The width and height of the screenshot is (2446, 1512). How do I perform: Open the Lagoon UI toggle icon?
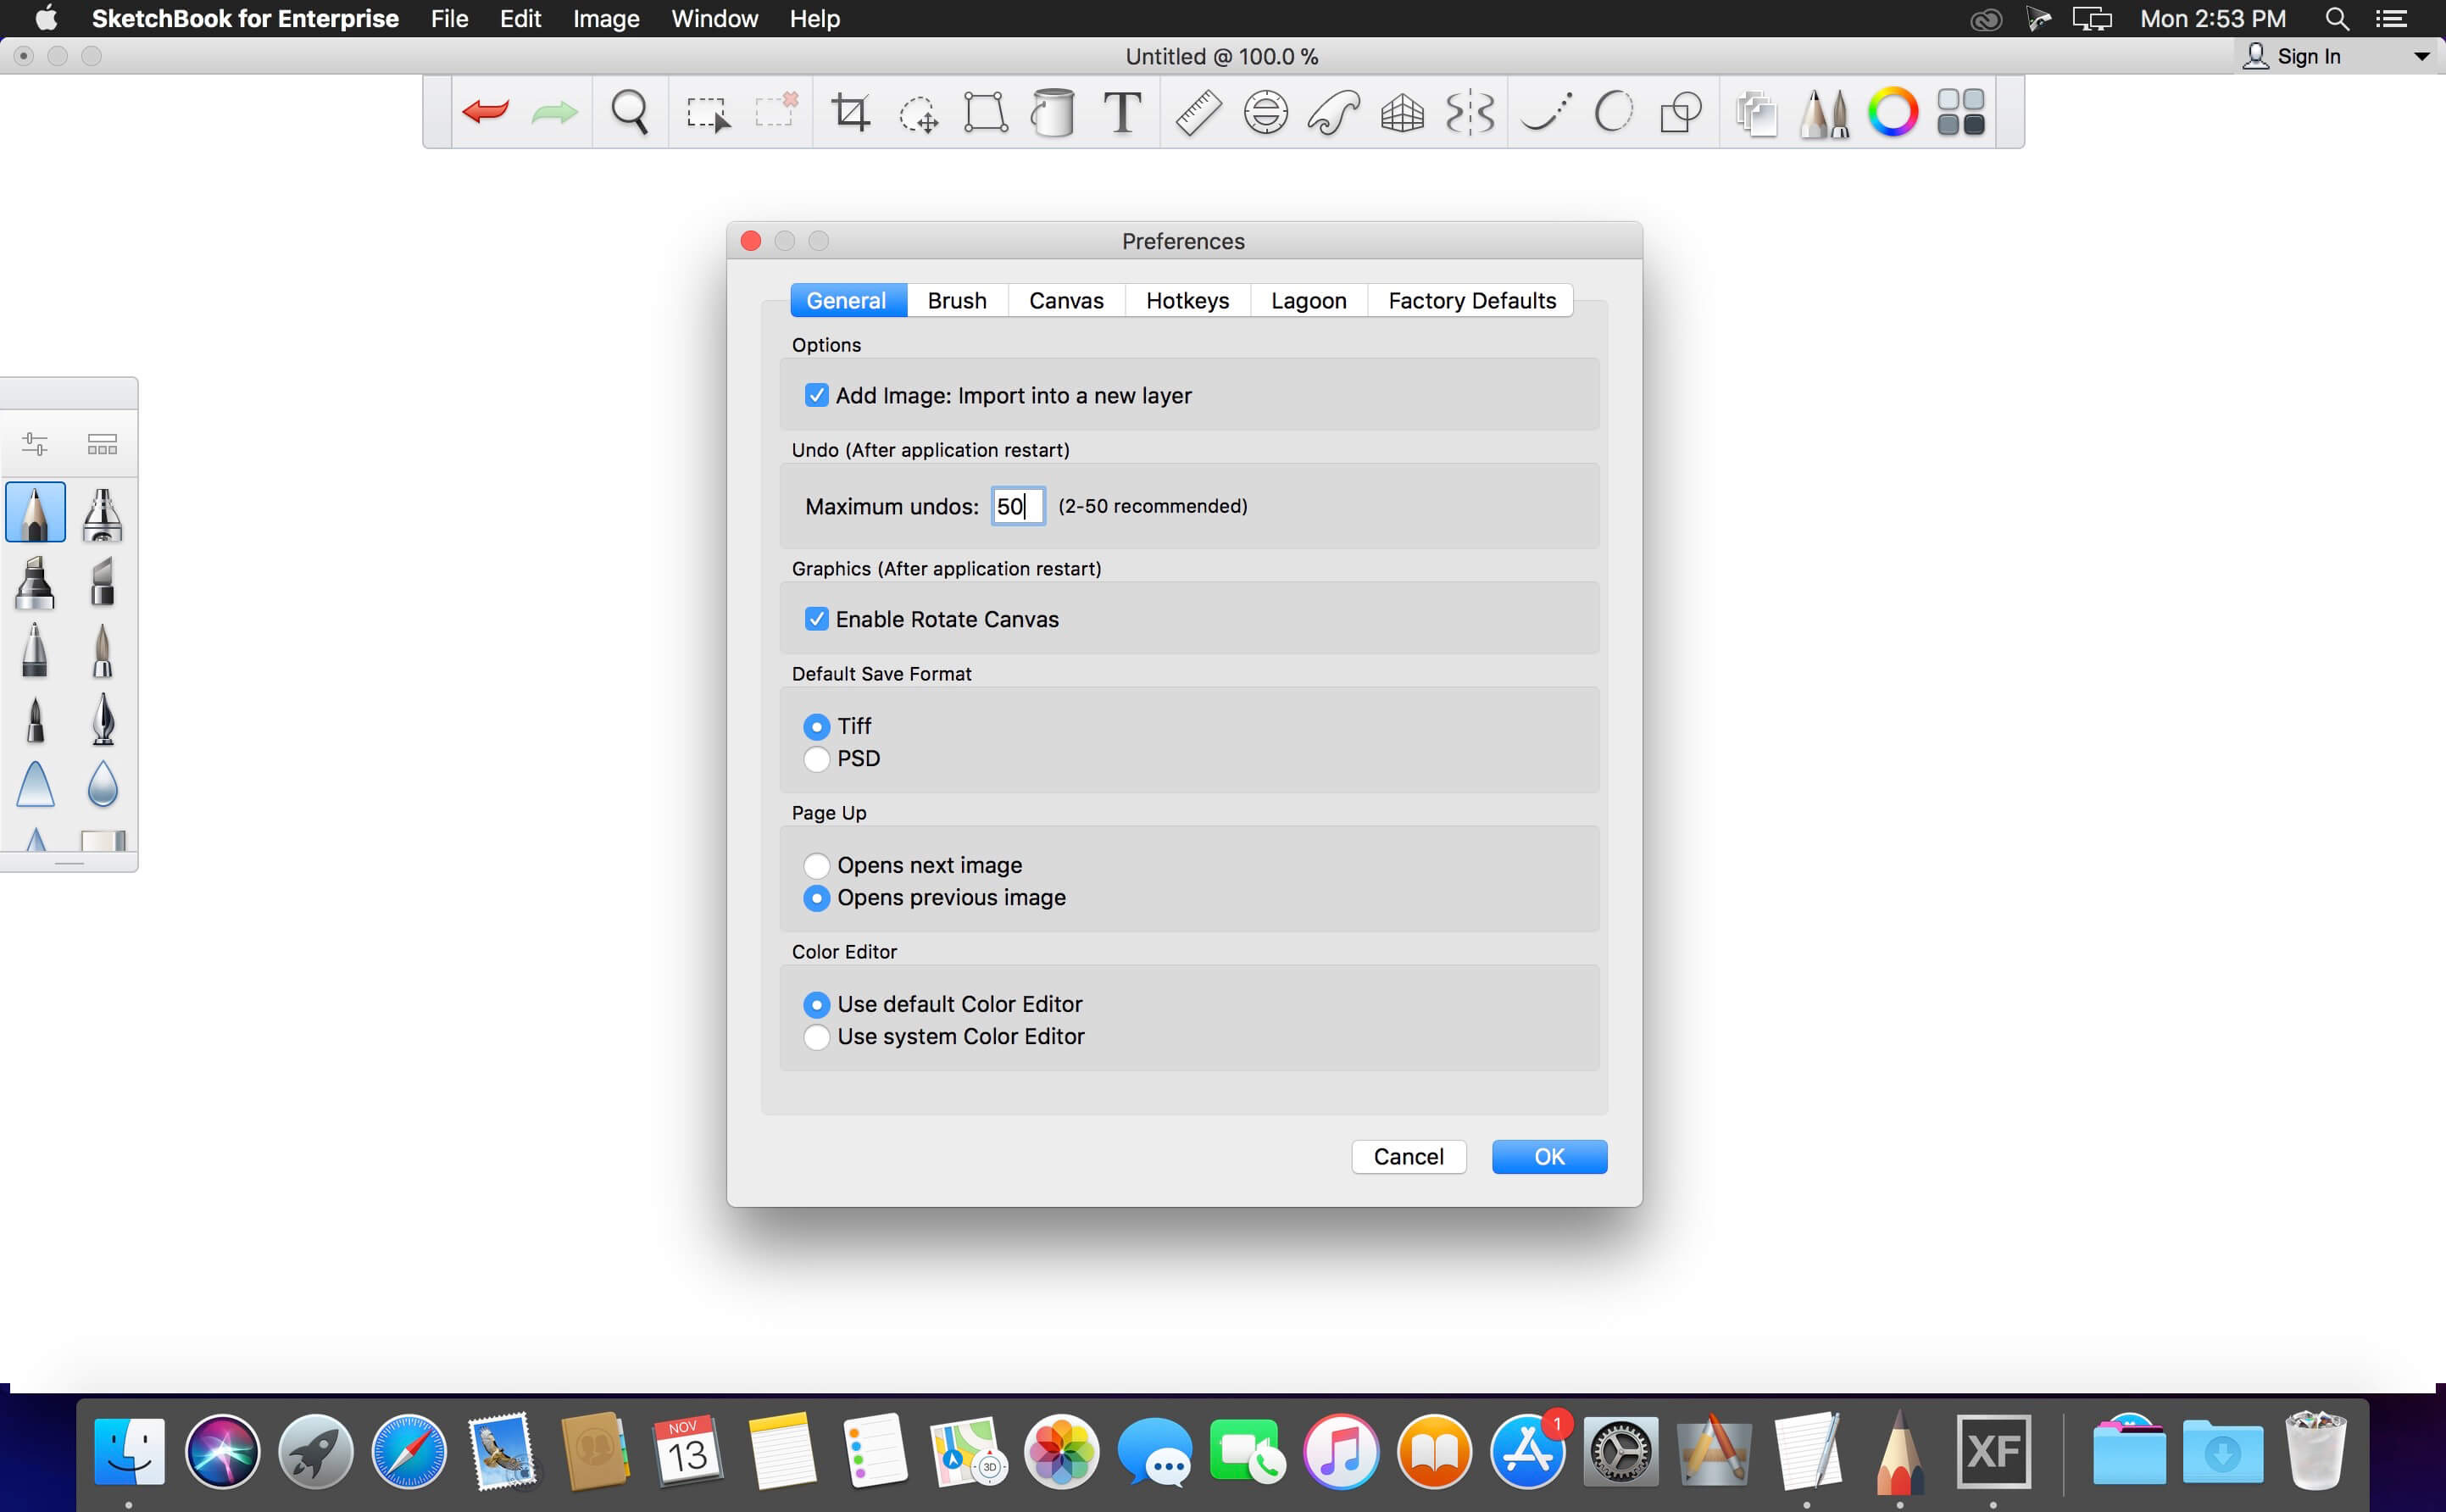(1960, 112)
